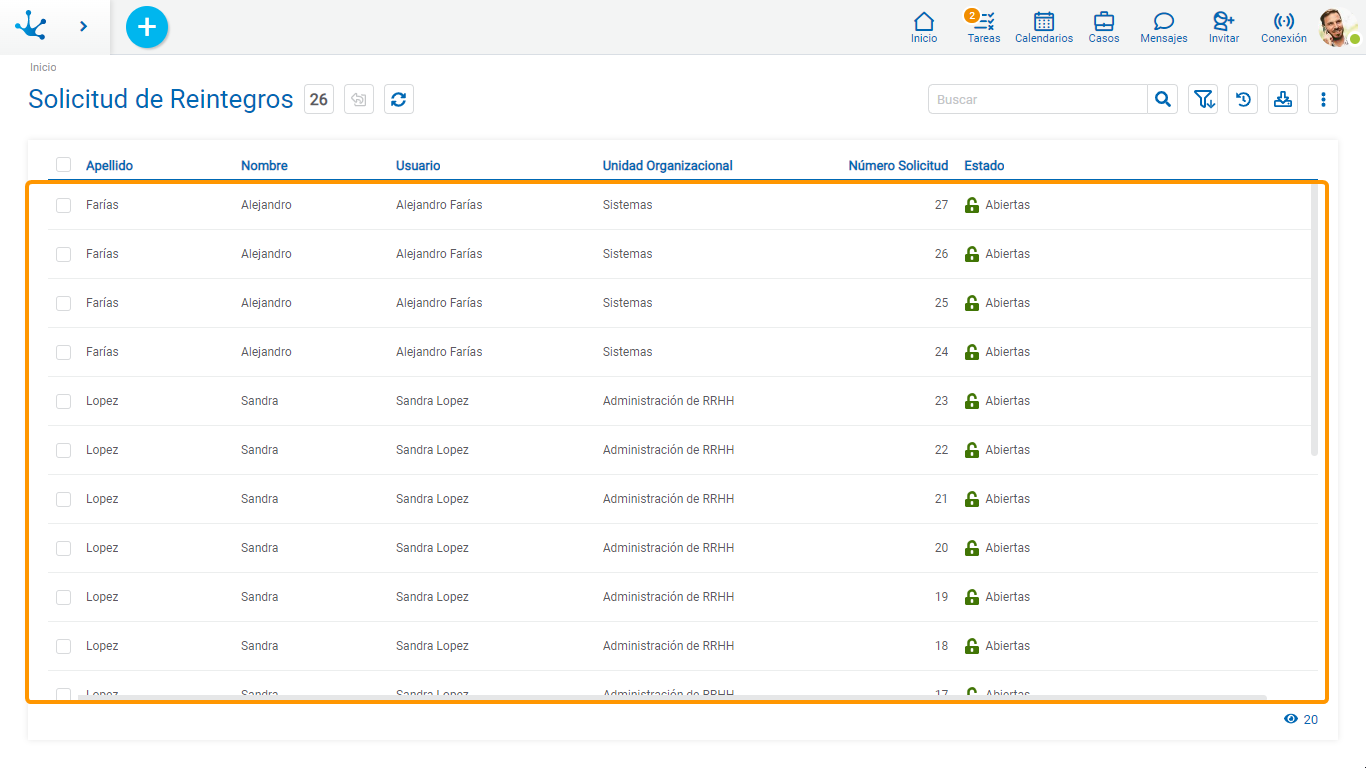Open the history clock icon
The image size is (1366, 768).
[x=1243, y=99]
